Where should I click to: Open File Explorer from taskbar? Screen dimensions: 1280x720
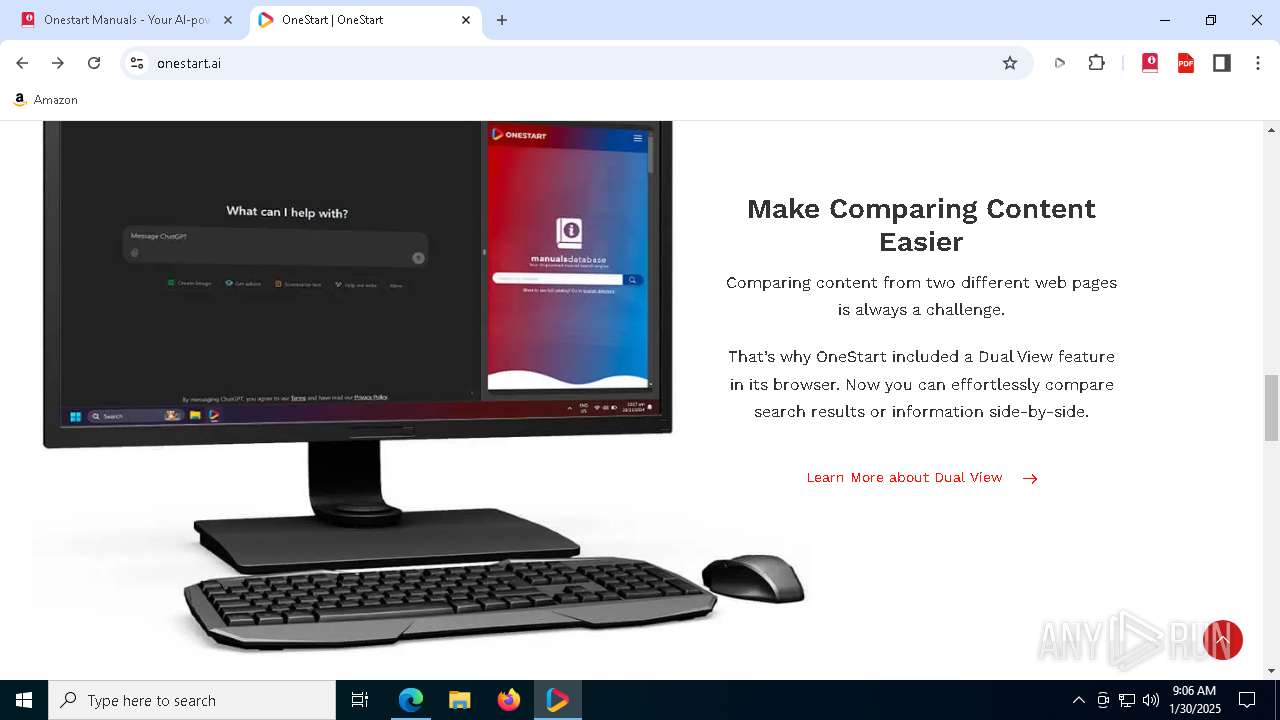pos(459,700)
